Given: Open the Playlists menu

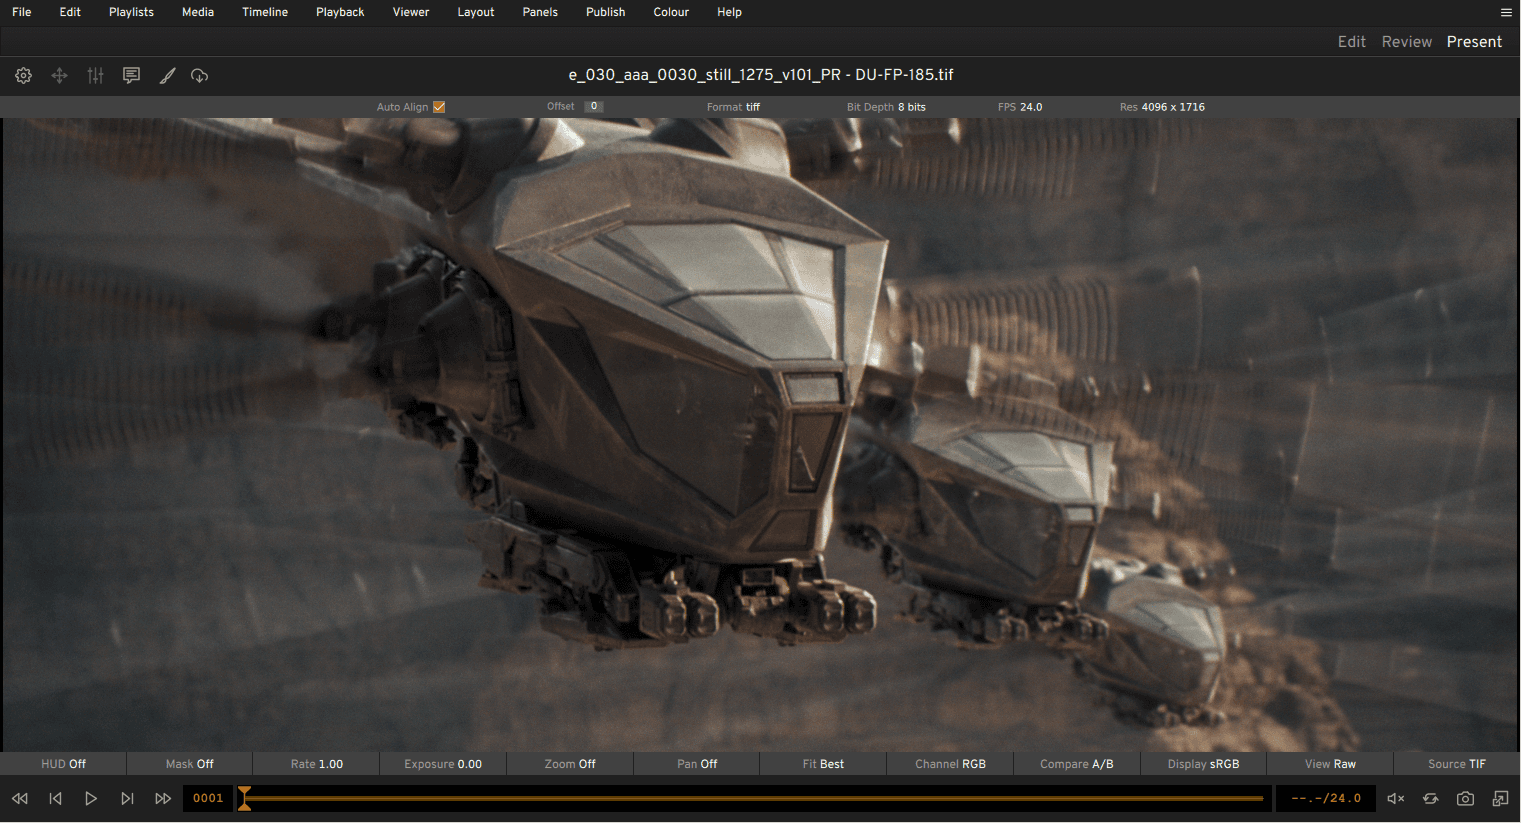Looking at the screenshot, I should coord(131,12).
